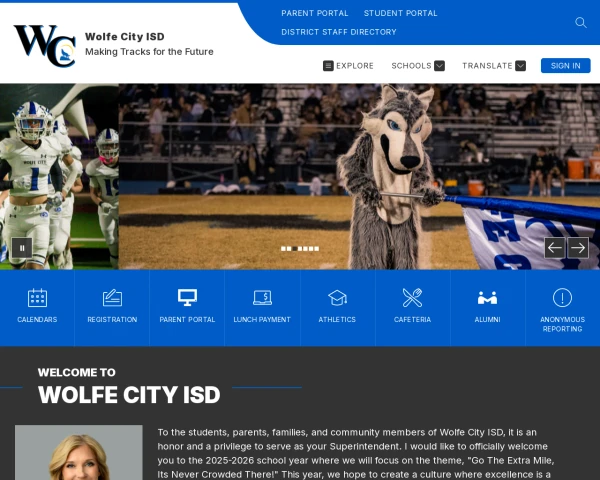Go to previous slide arrow
Image resolution: width=600 pixels, height=480 pixels.
click(555, 248)
